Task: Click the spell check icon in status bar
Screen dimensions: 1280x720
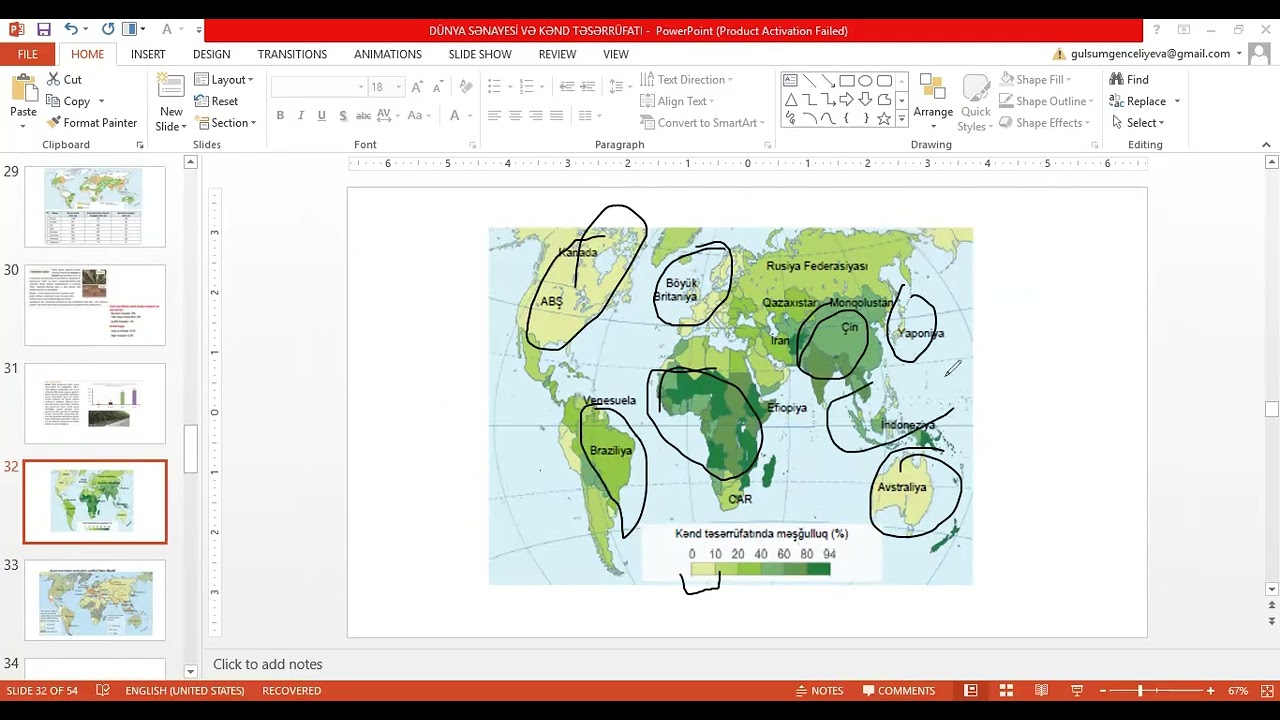Action: (102, 691)
